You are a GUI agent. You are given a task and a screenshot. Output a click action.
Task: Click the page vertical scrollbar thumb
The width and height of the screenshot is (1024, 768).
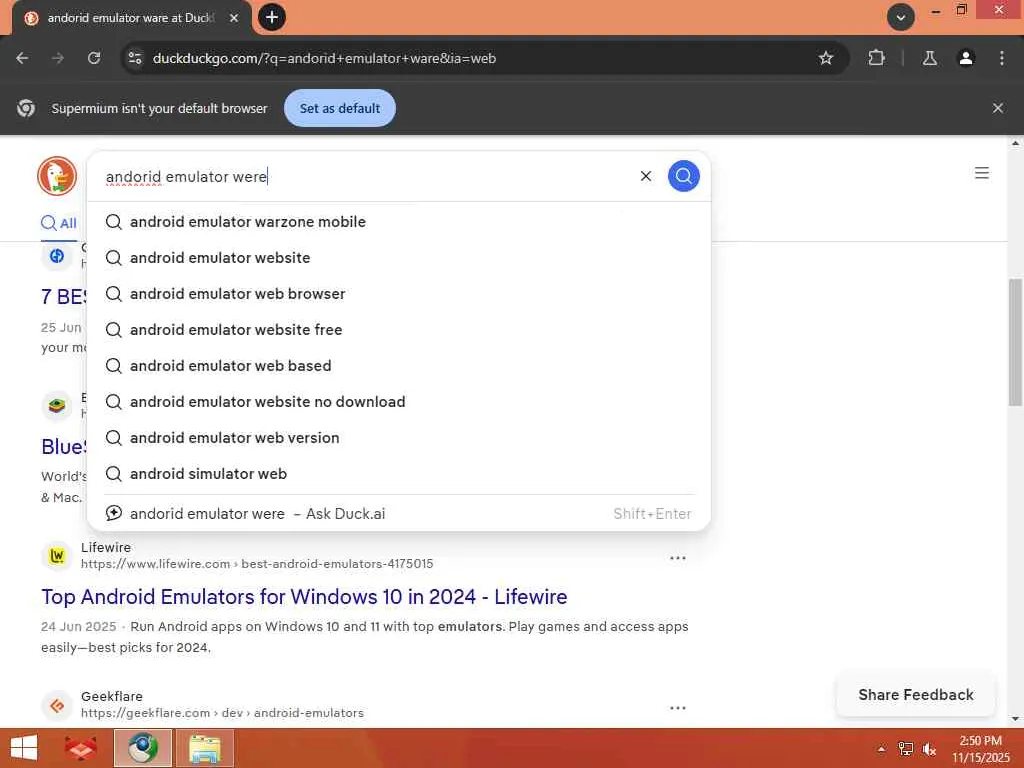[x=1015, y=342]
